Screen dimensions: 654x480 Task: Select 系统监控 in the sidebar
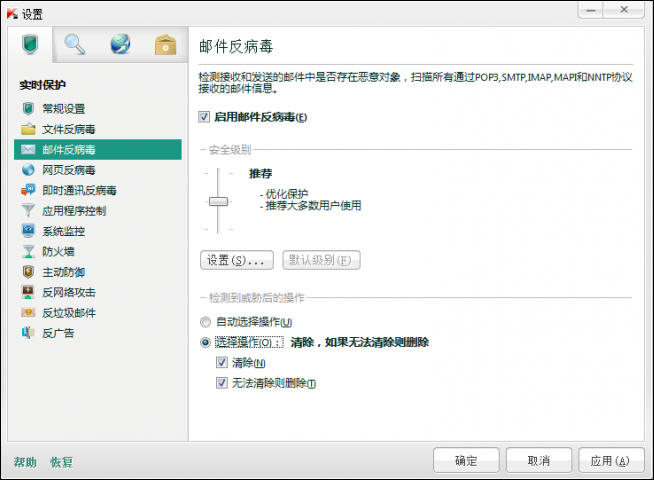[98, 231]
